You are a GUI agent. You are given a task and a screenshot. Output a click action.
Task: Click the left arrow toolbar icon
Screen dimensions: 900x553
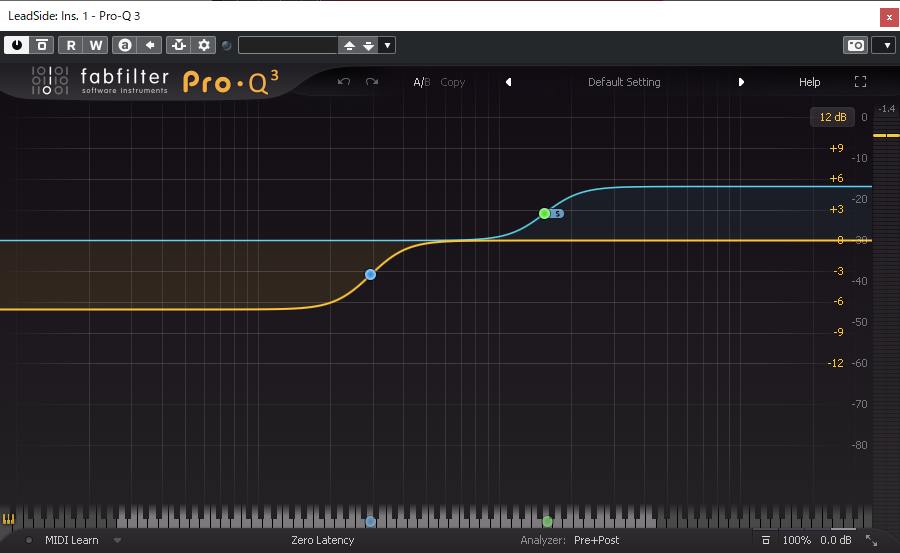coord(150,45)
